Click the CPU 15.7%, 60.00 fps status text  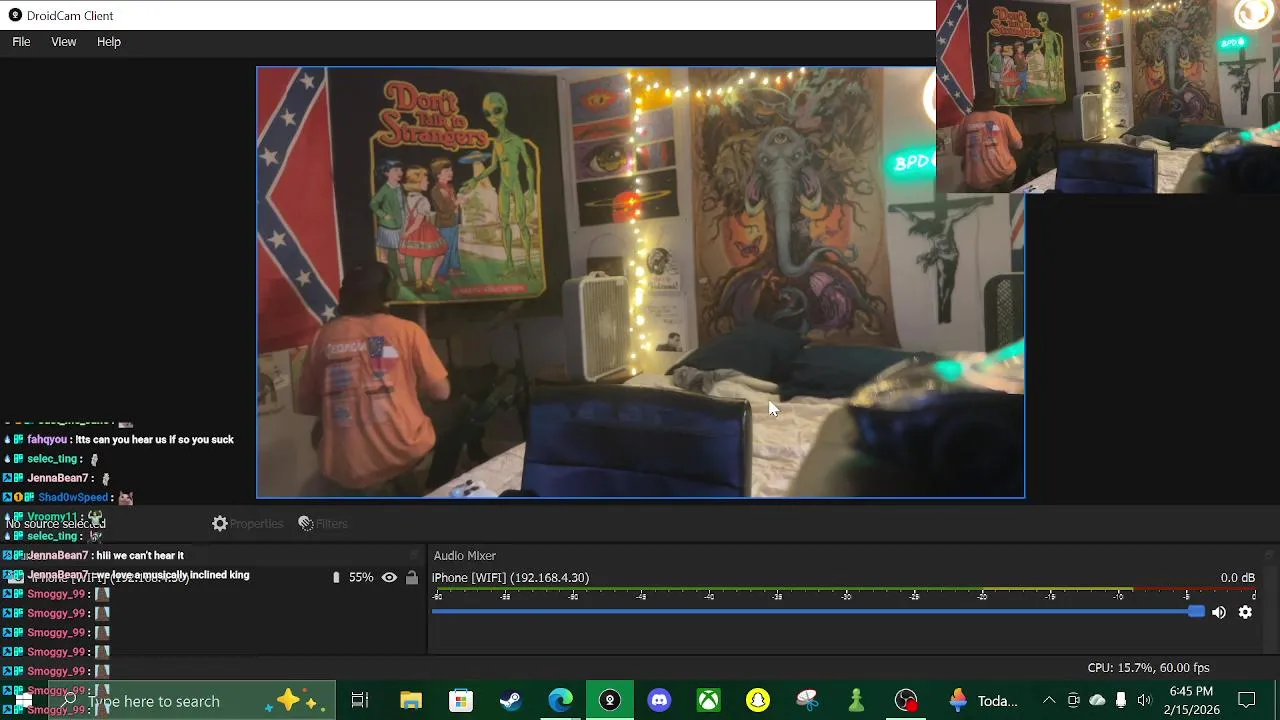click(1148, 668)
